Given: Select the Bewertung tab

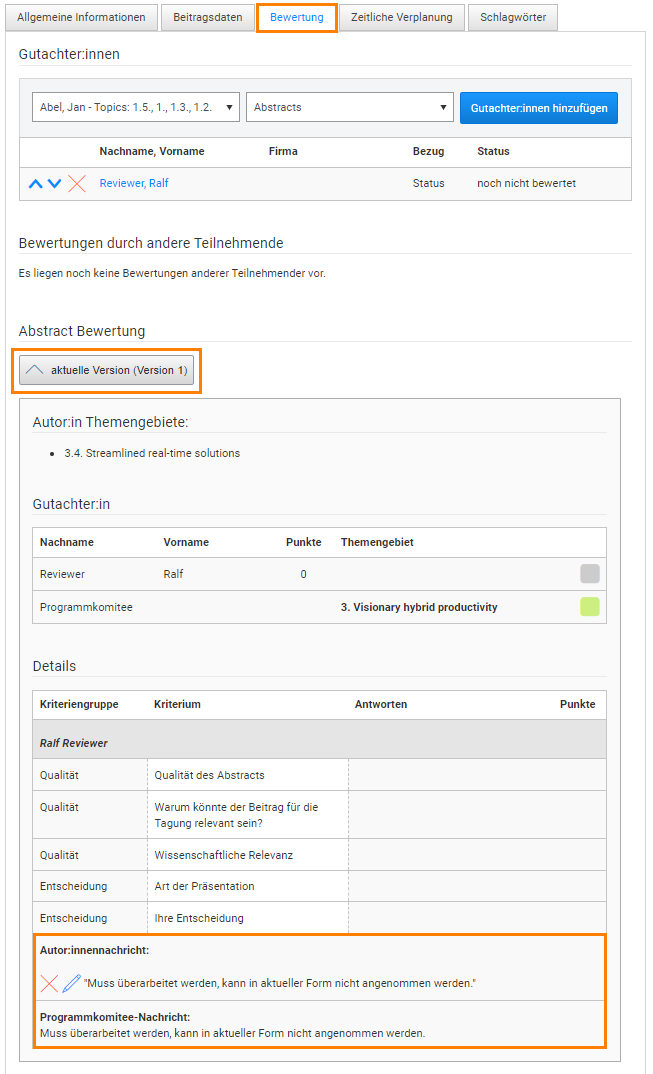Looking at the screenshot, I should coord(297,17).
